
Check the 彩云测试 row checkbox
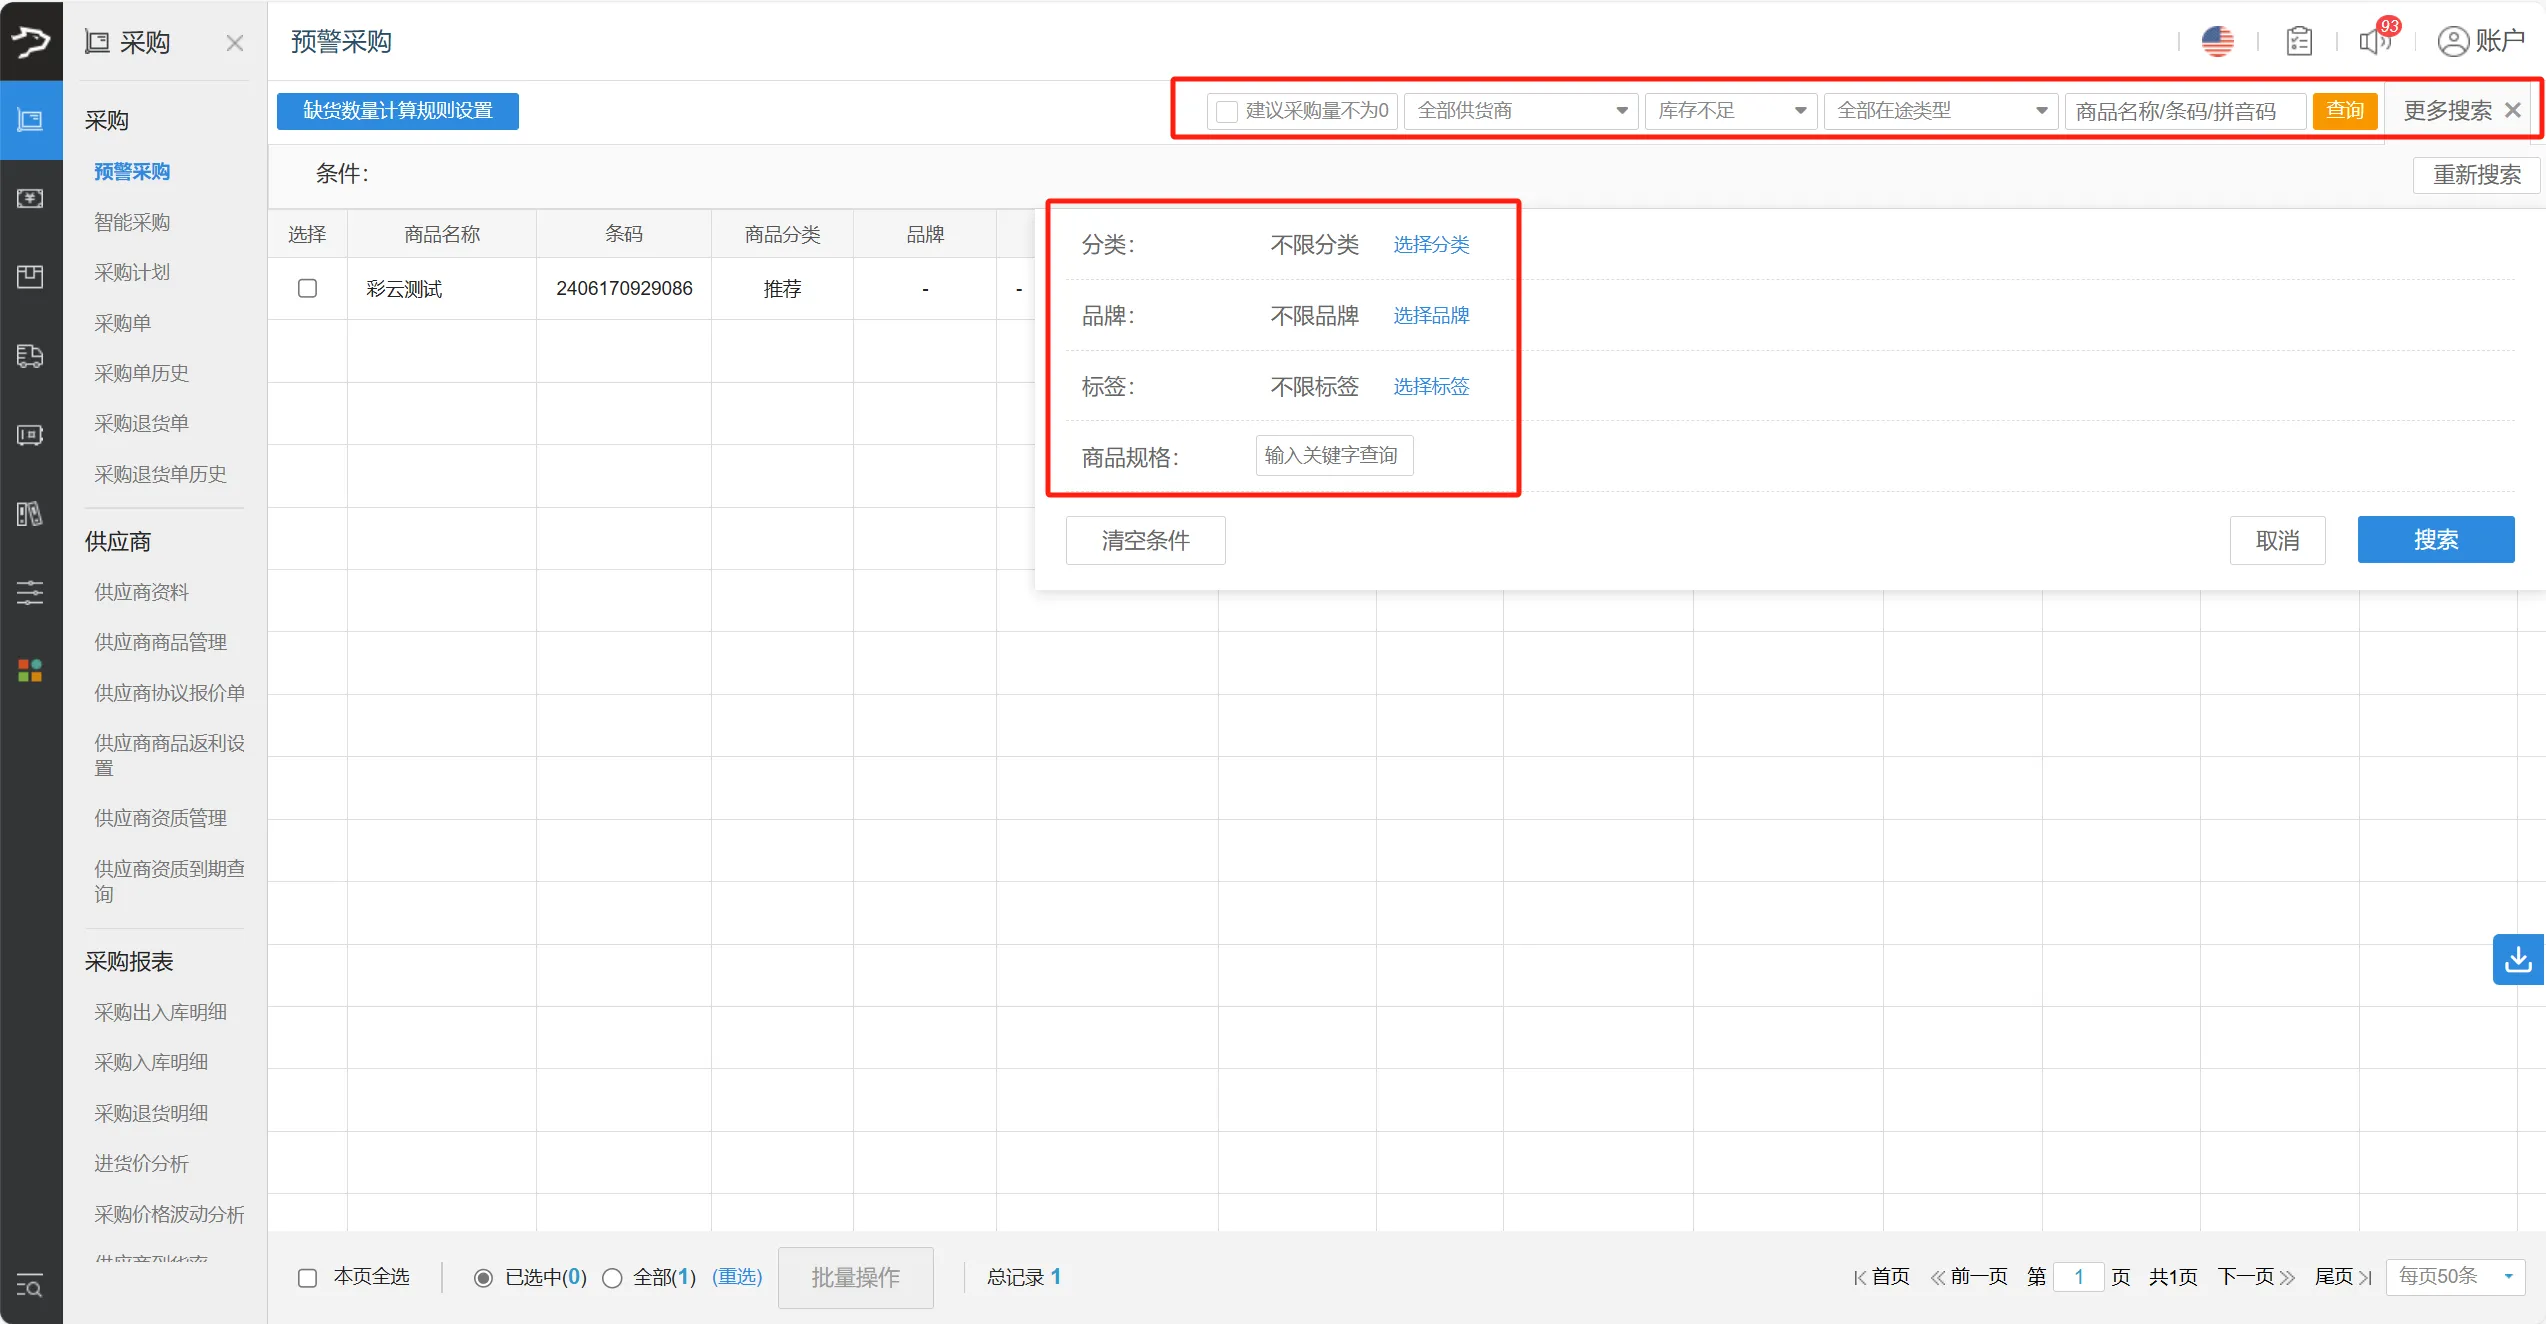(x=307, y=289)
